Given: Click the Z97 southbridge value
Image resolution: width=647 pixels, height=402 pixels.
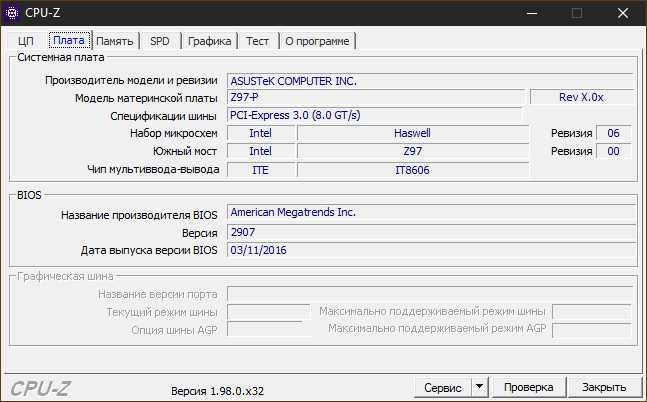Looking at the screenshot, I should pyautogui.click(x=413, y=151).
